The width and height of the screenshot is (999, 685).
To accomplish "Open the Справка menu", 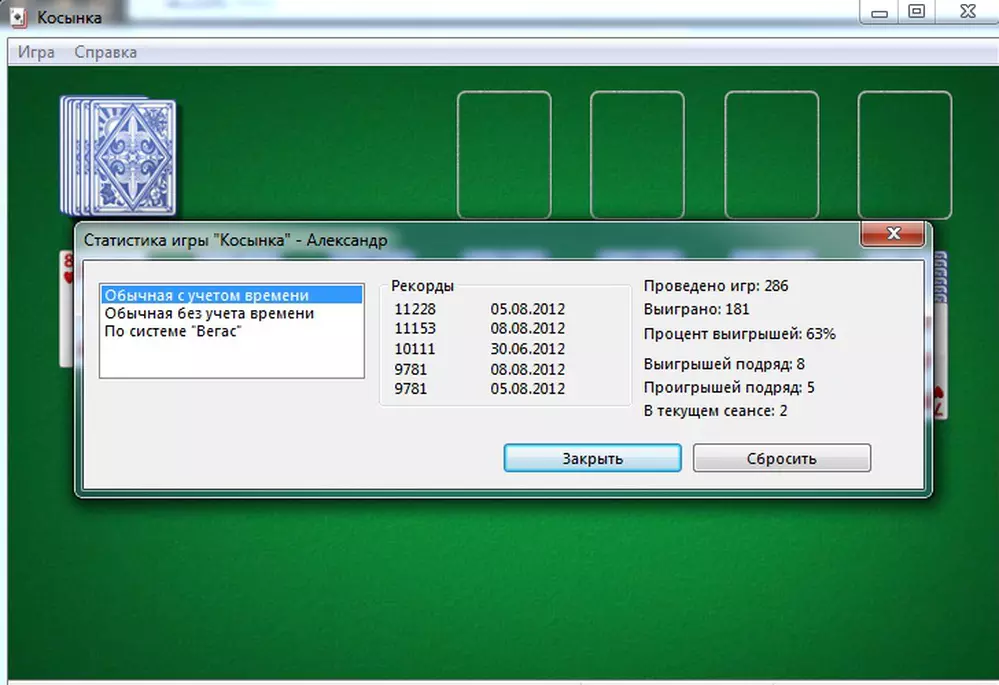I will point(106,52).
